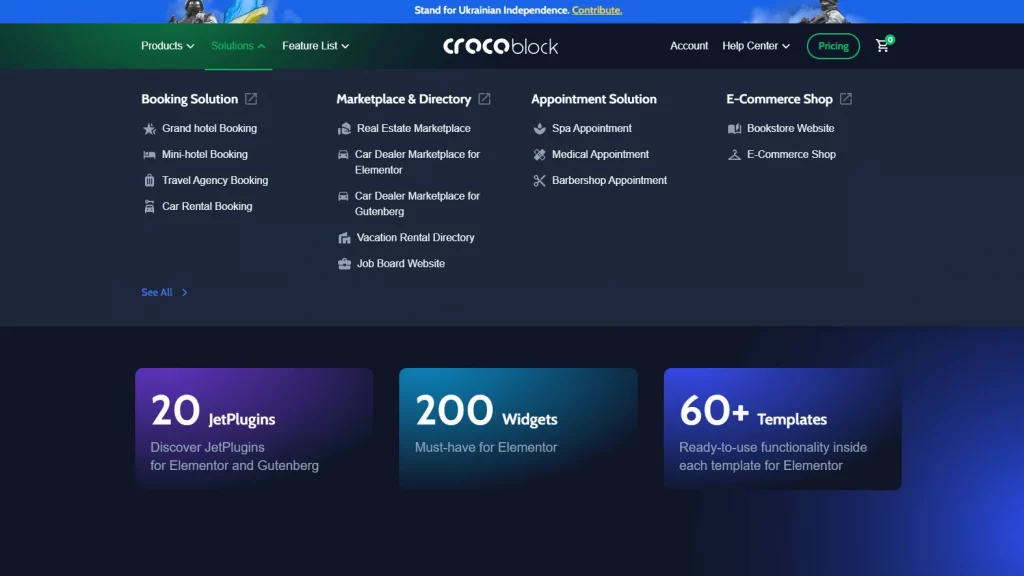Open the Booking Solution heading
The width and height of the screenshot is (1024, 576).
click(189, 99)
